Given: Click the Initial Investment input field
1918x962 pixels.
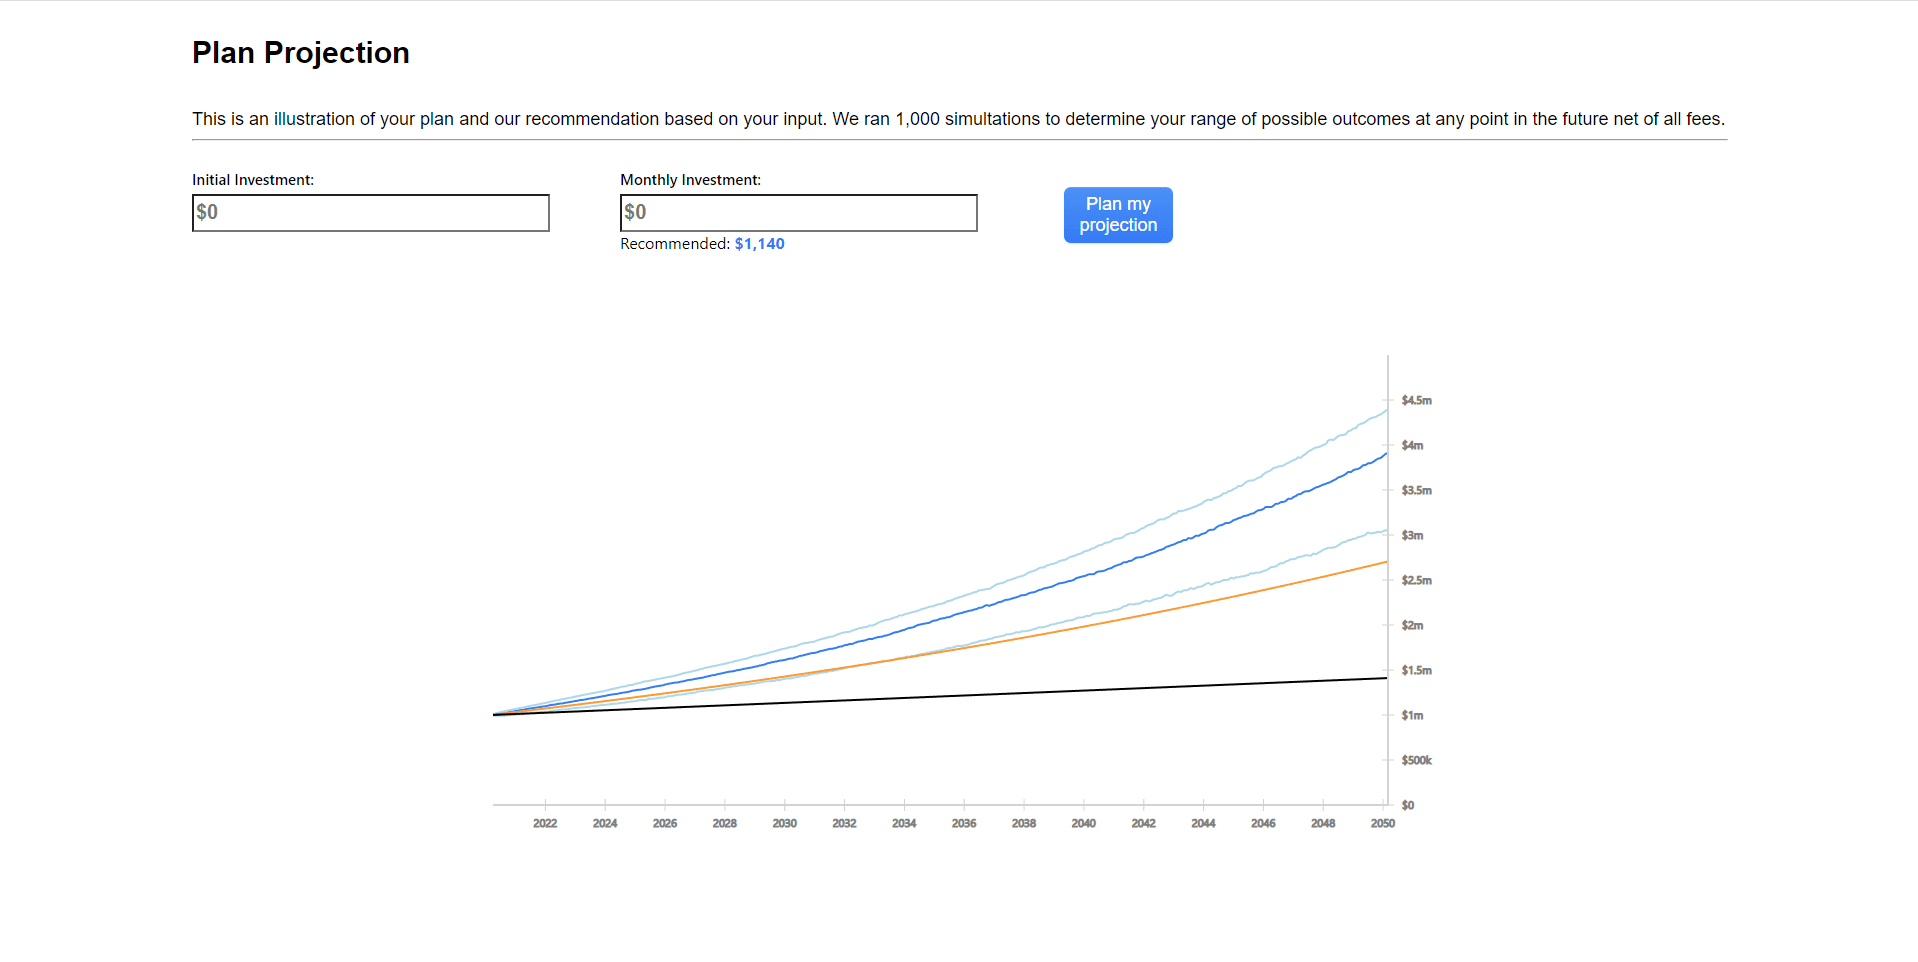Looking at the screenshot, I should click(x=370, y=213).
